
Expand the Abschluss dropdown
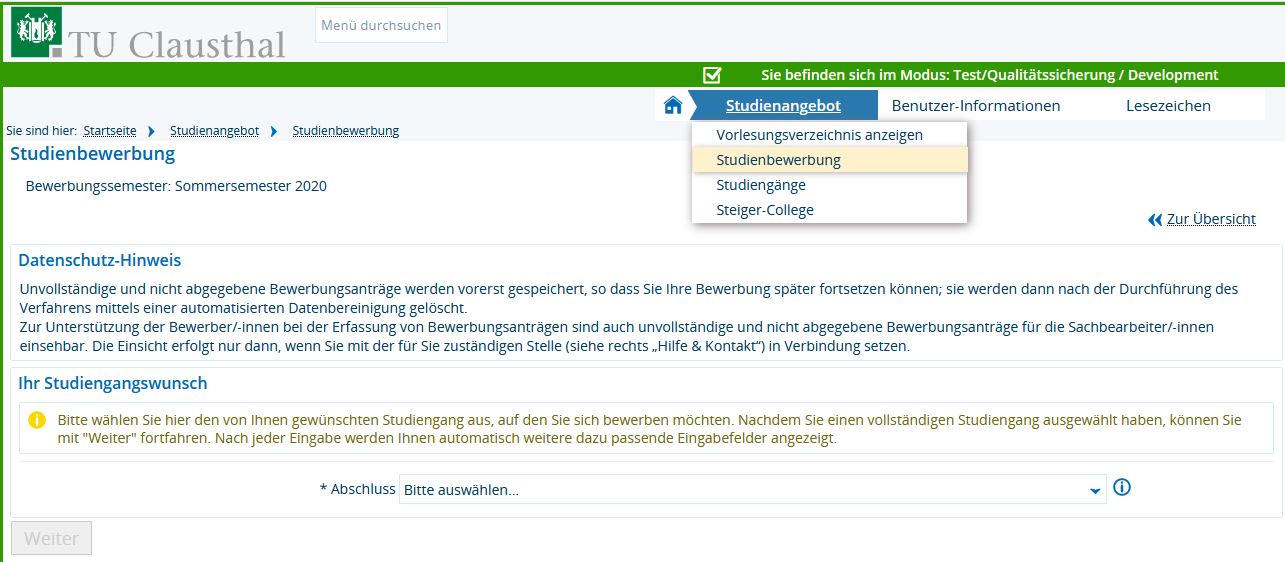coord(752,490)
